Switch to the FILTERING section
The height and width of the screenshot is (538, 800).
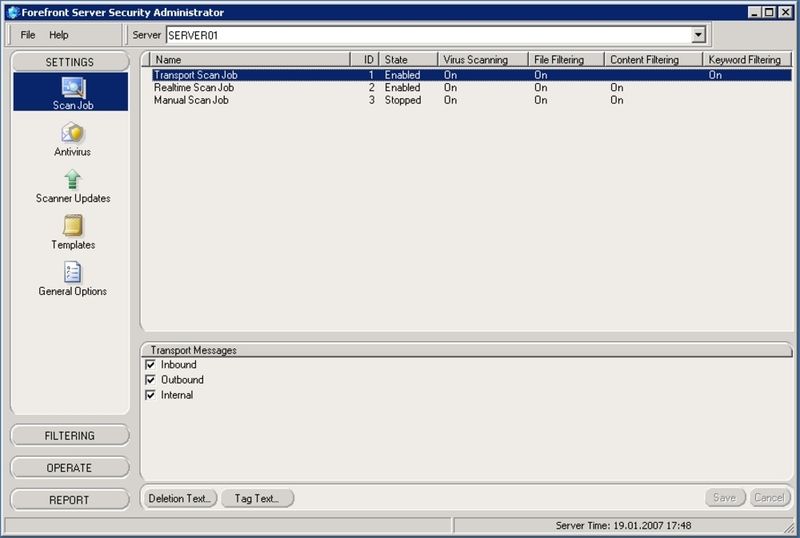tap(70, 435)
